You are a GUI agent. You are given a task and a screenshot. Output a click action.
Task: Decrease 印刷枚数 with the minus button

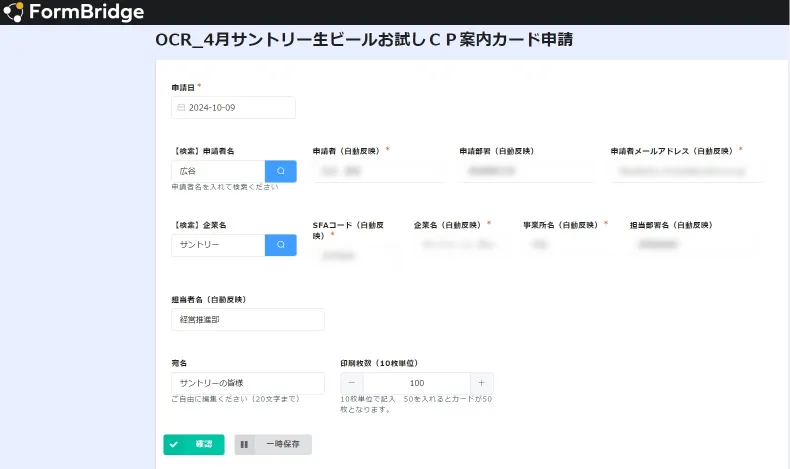[x=352, y=383]
